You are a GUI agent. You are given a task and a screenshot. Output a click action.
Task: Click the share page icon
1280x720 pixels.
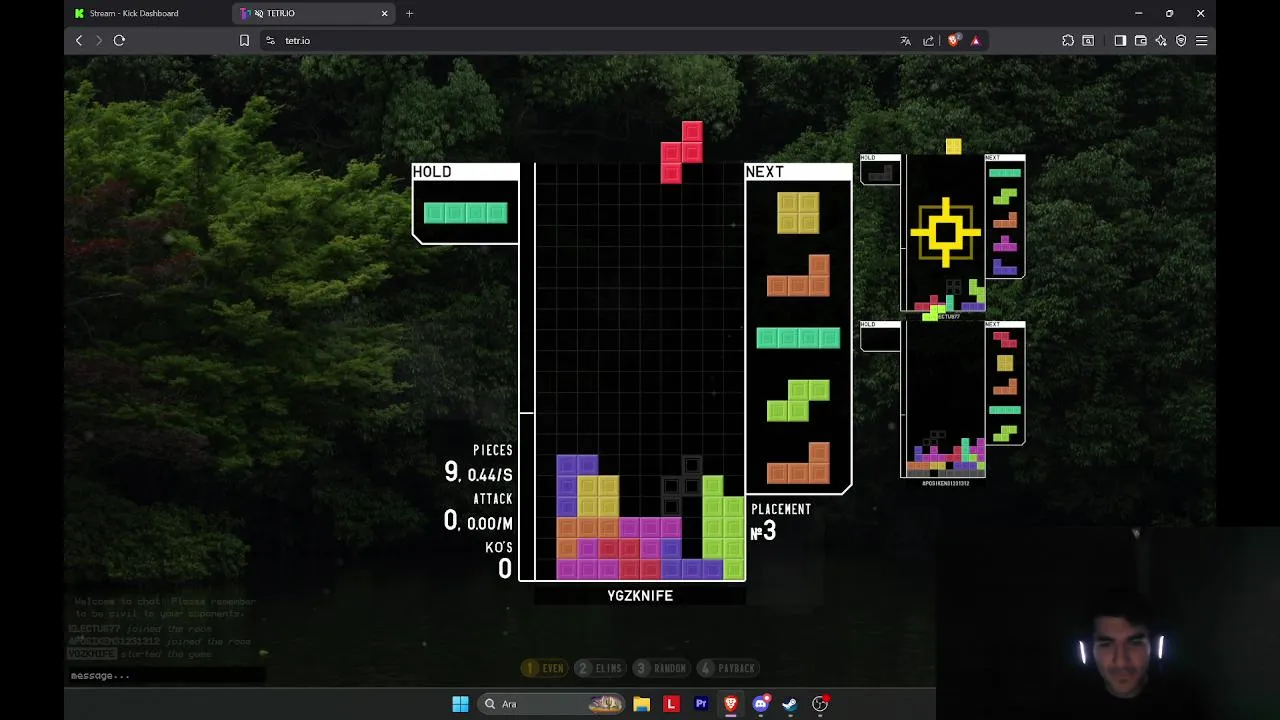[x=928, y=40]
